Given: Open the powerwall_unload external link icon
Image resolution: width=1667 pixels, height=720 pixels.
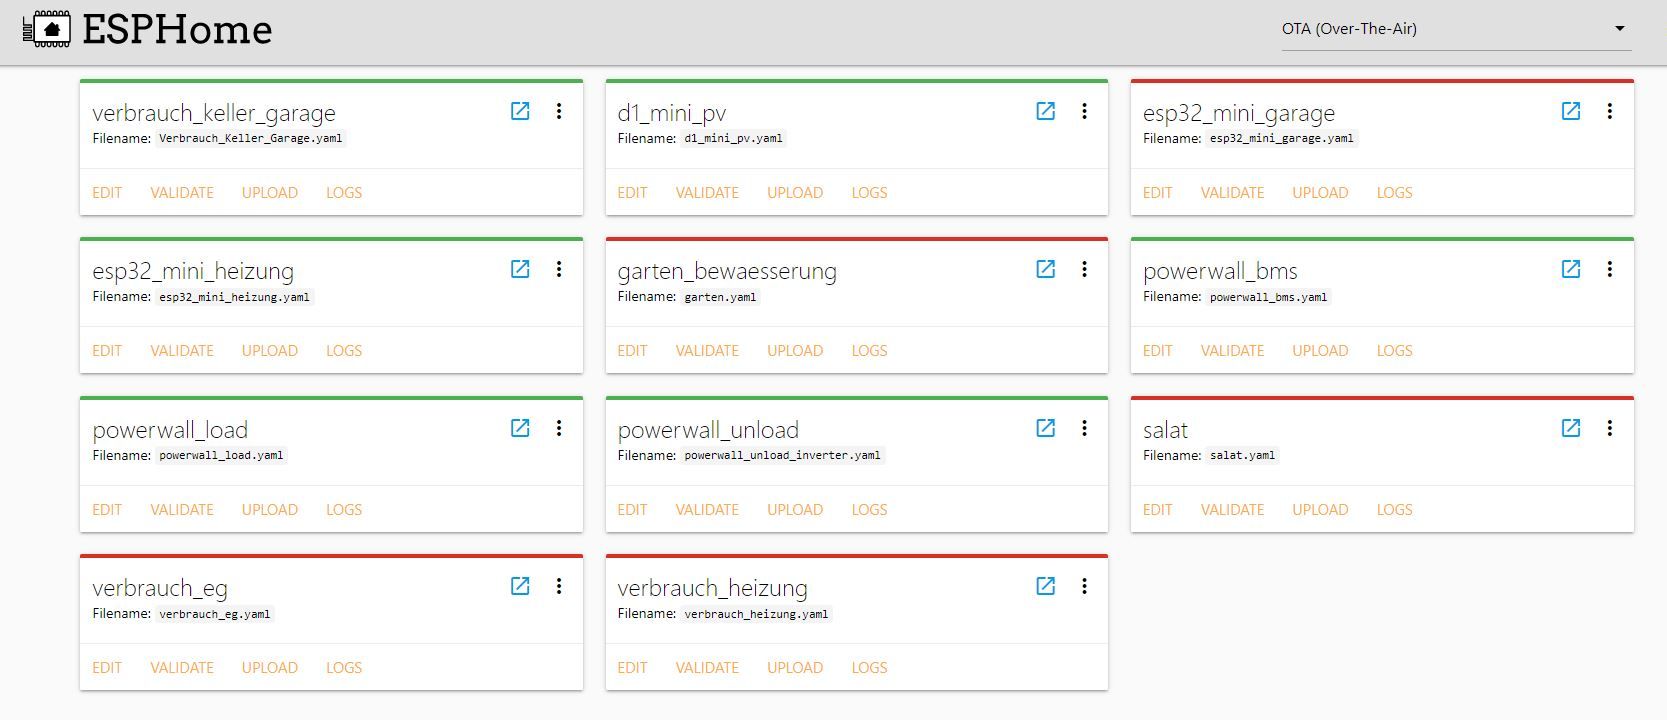Looking at the screenshot, I should (x=1045, y=428).
